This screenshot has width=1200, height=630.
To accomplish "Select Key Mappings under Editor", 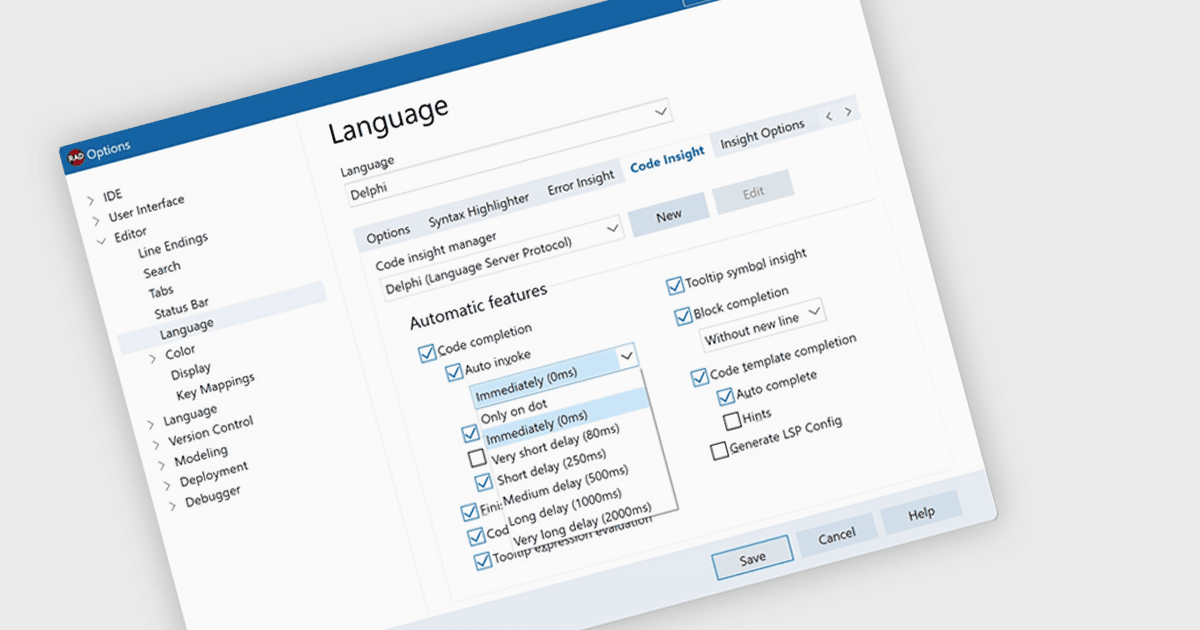I will (215, 387).
